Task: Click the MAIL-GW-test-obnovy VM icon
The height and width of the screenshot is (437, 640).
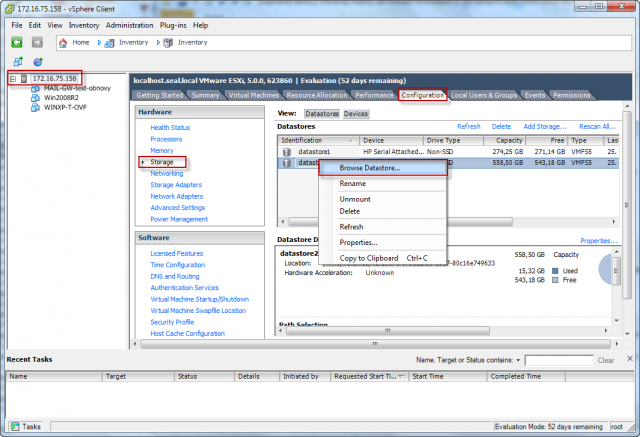Action: pyautogui.click(x=35, y=88)
